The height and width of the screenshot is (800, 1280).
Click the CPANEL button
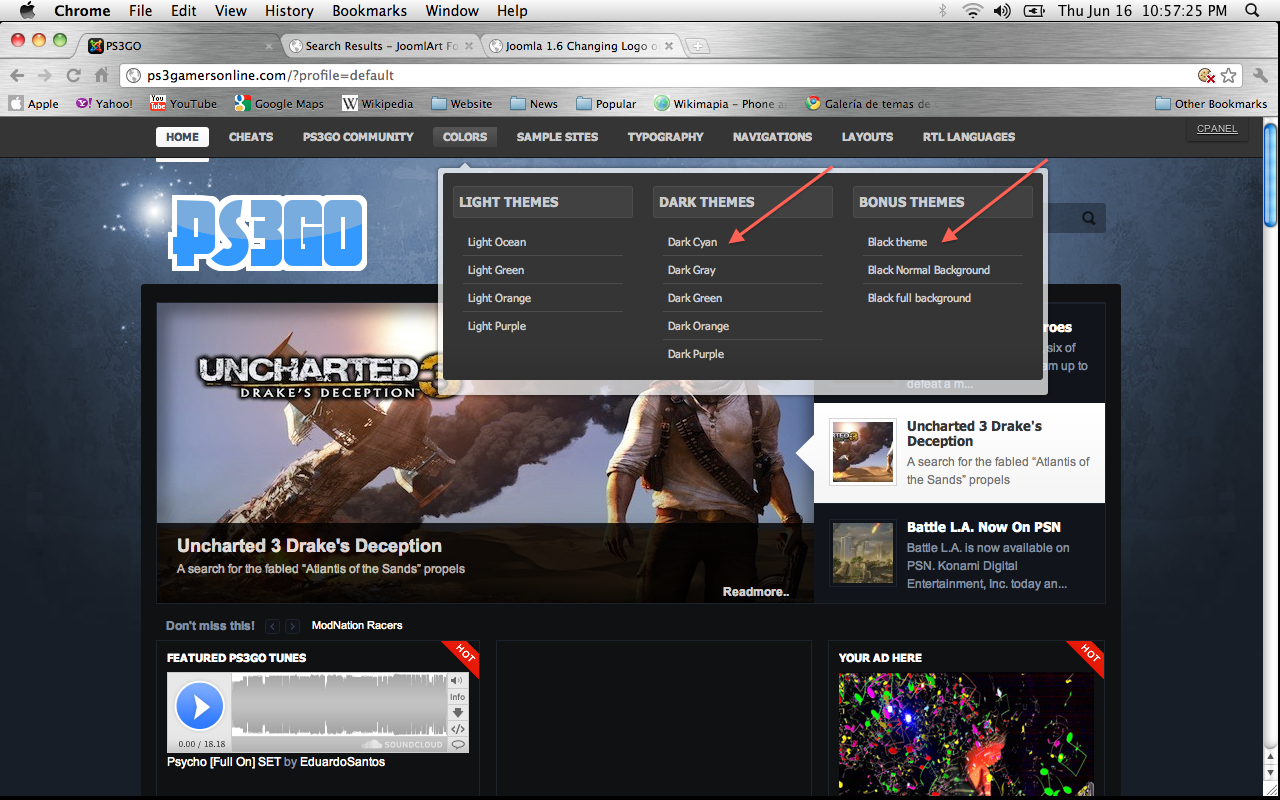[1217, 129]
